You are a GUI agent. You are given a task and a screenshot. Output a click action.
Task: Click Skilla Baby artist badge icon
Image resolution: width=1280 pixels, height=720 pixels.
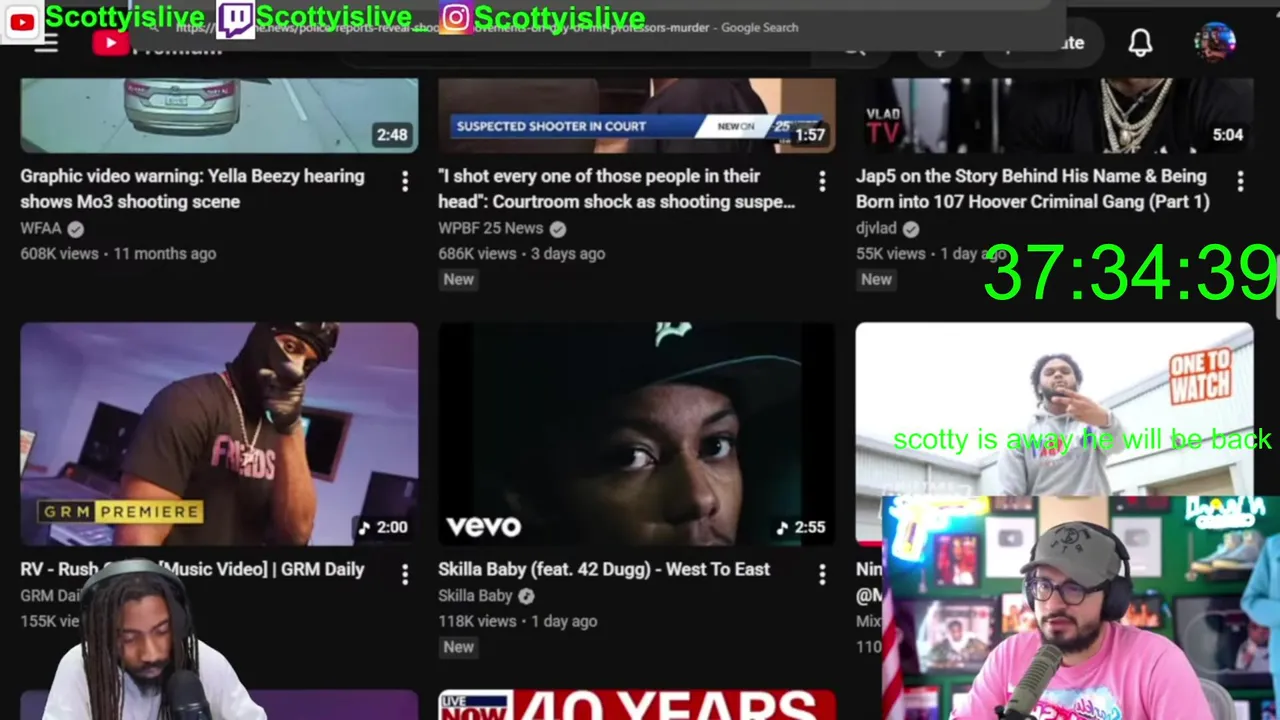(526, 596)
